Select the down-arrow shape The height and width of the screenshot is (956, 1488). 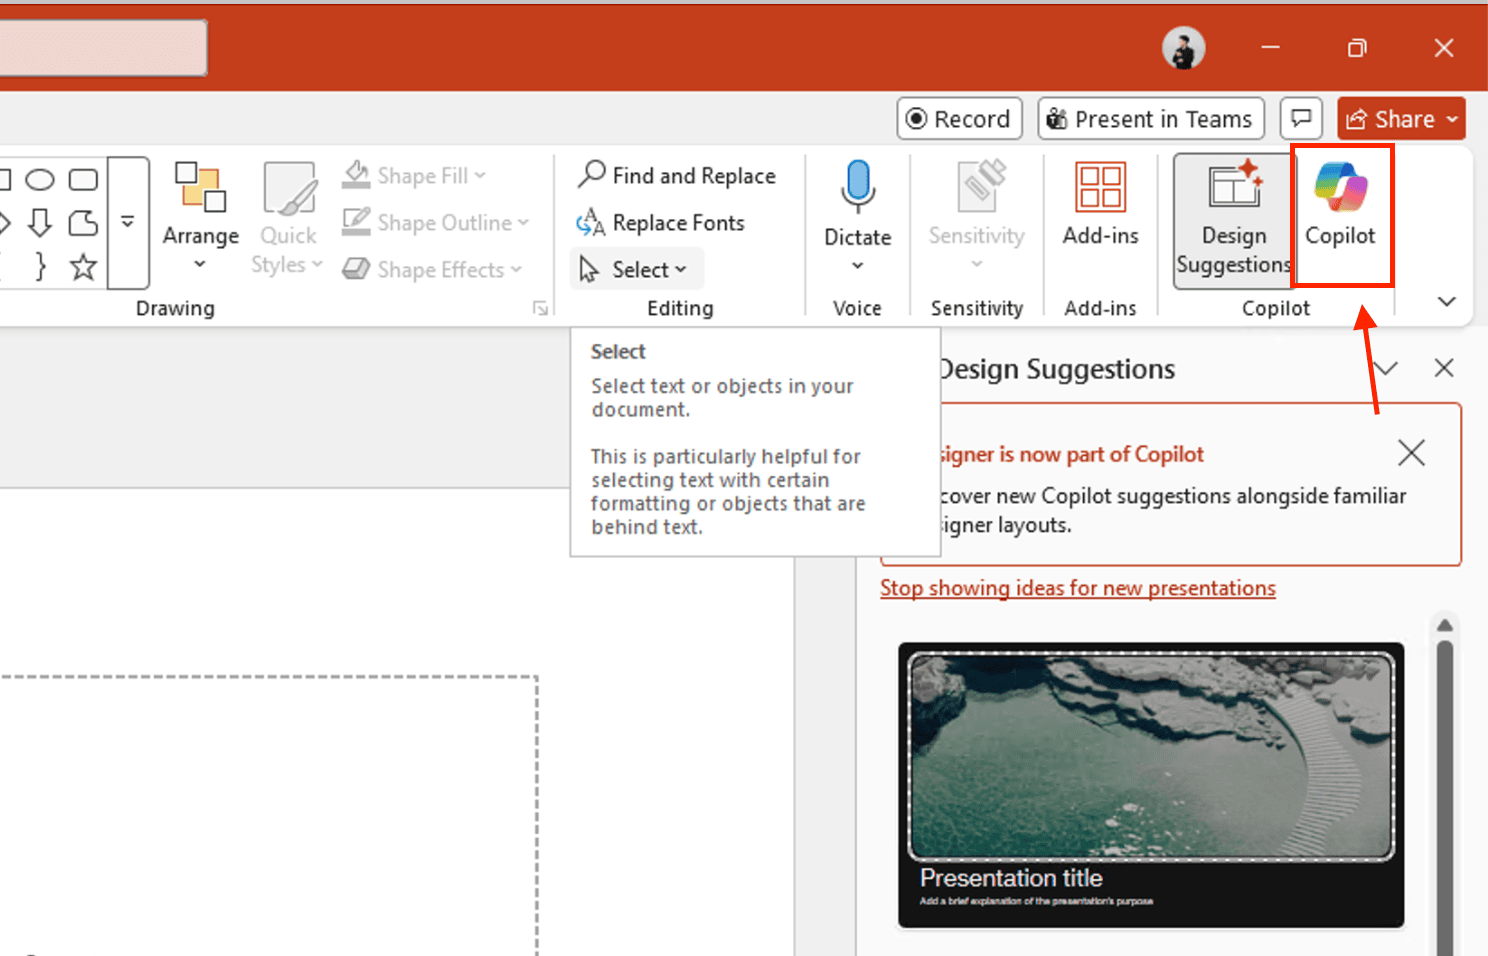(40, 224)
